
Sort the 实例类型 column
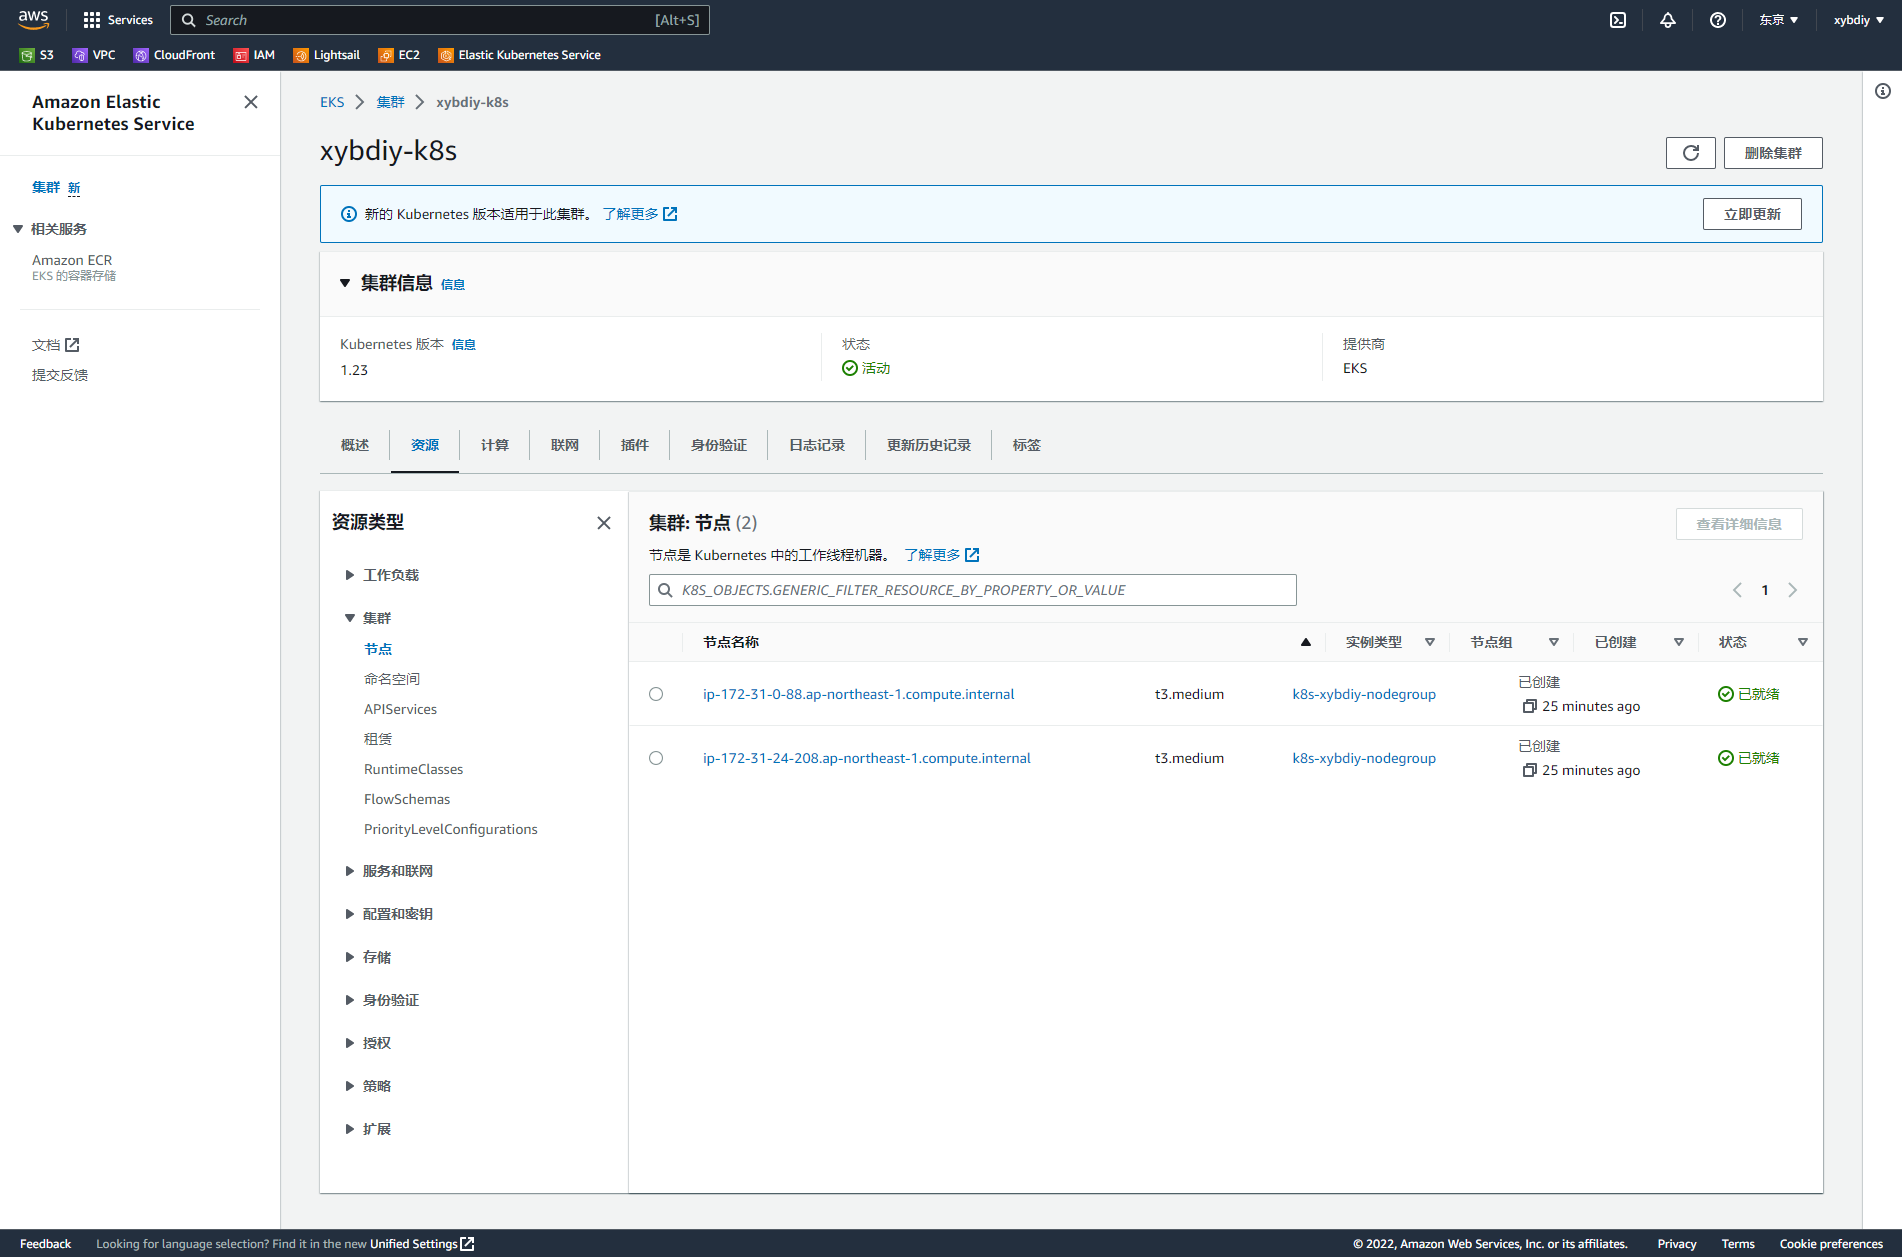click(1430, 642)
